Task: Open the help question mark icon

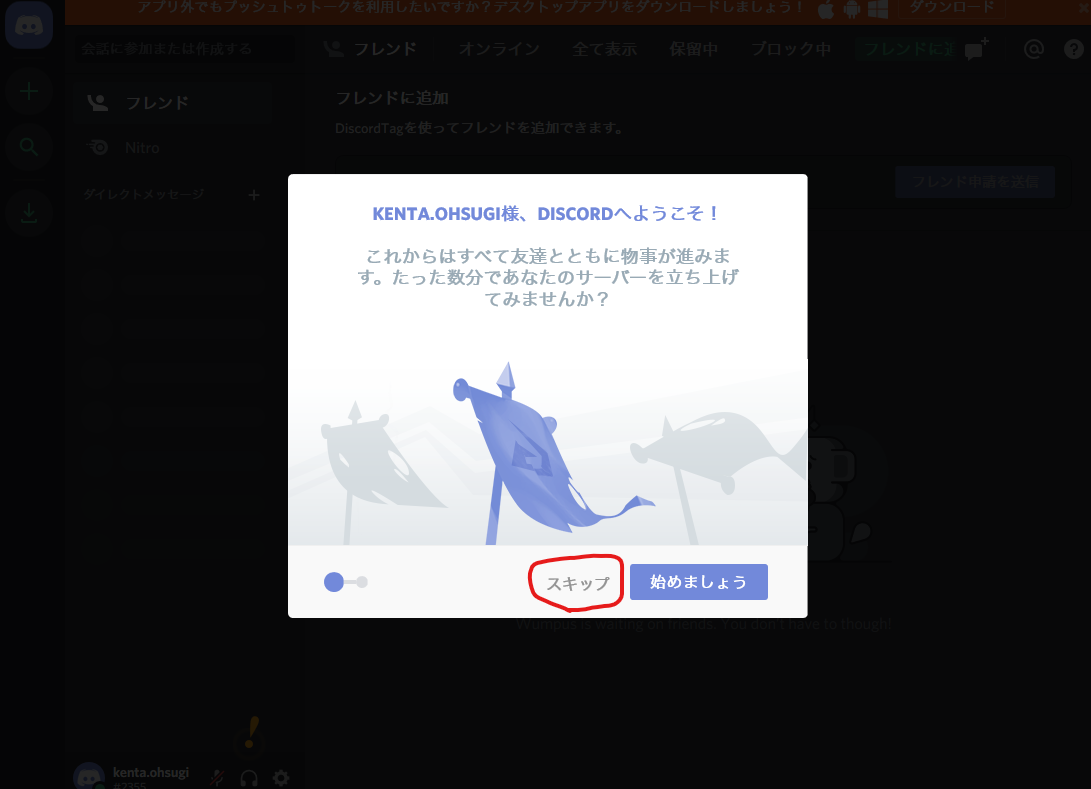Action: pyautogui.click(x=1074, y=49)
